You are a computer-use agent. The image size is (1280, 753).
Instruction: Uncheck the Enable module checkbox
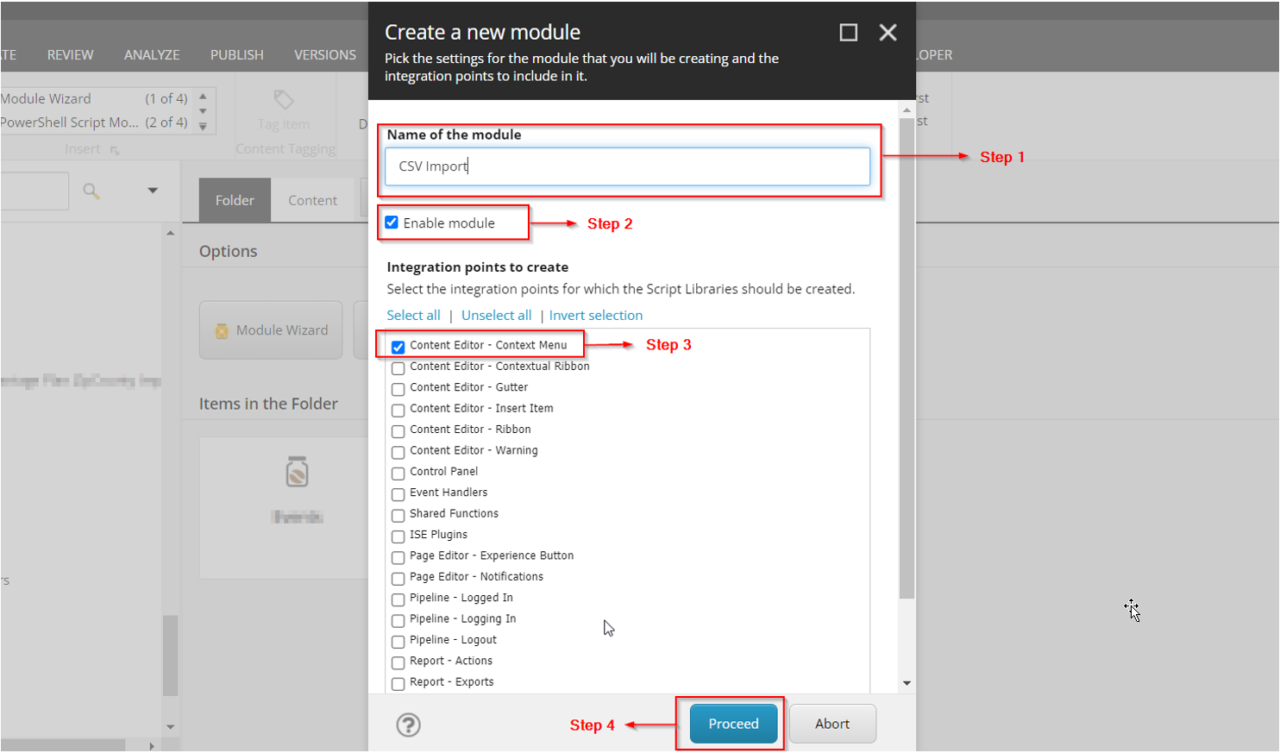[x=391, y=222]
